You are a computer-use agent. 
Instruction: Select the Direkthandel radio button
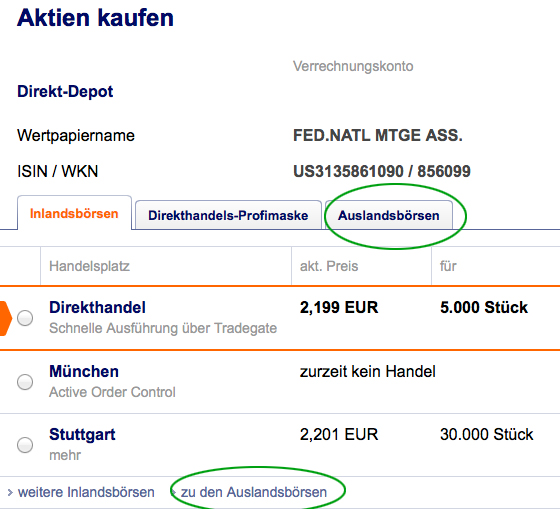25,318
